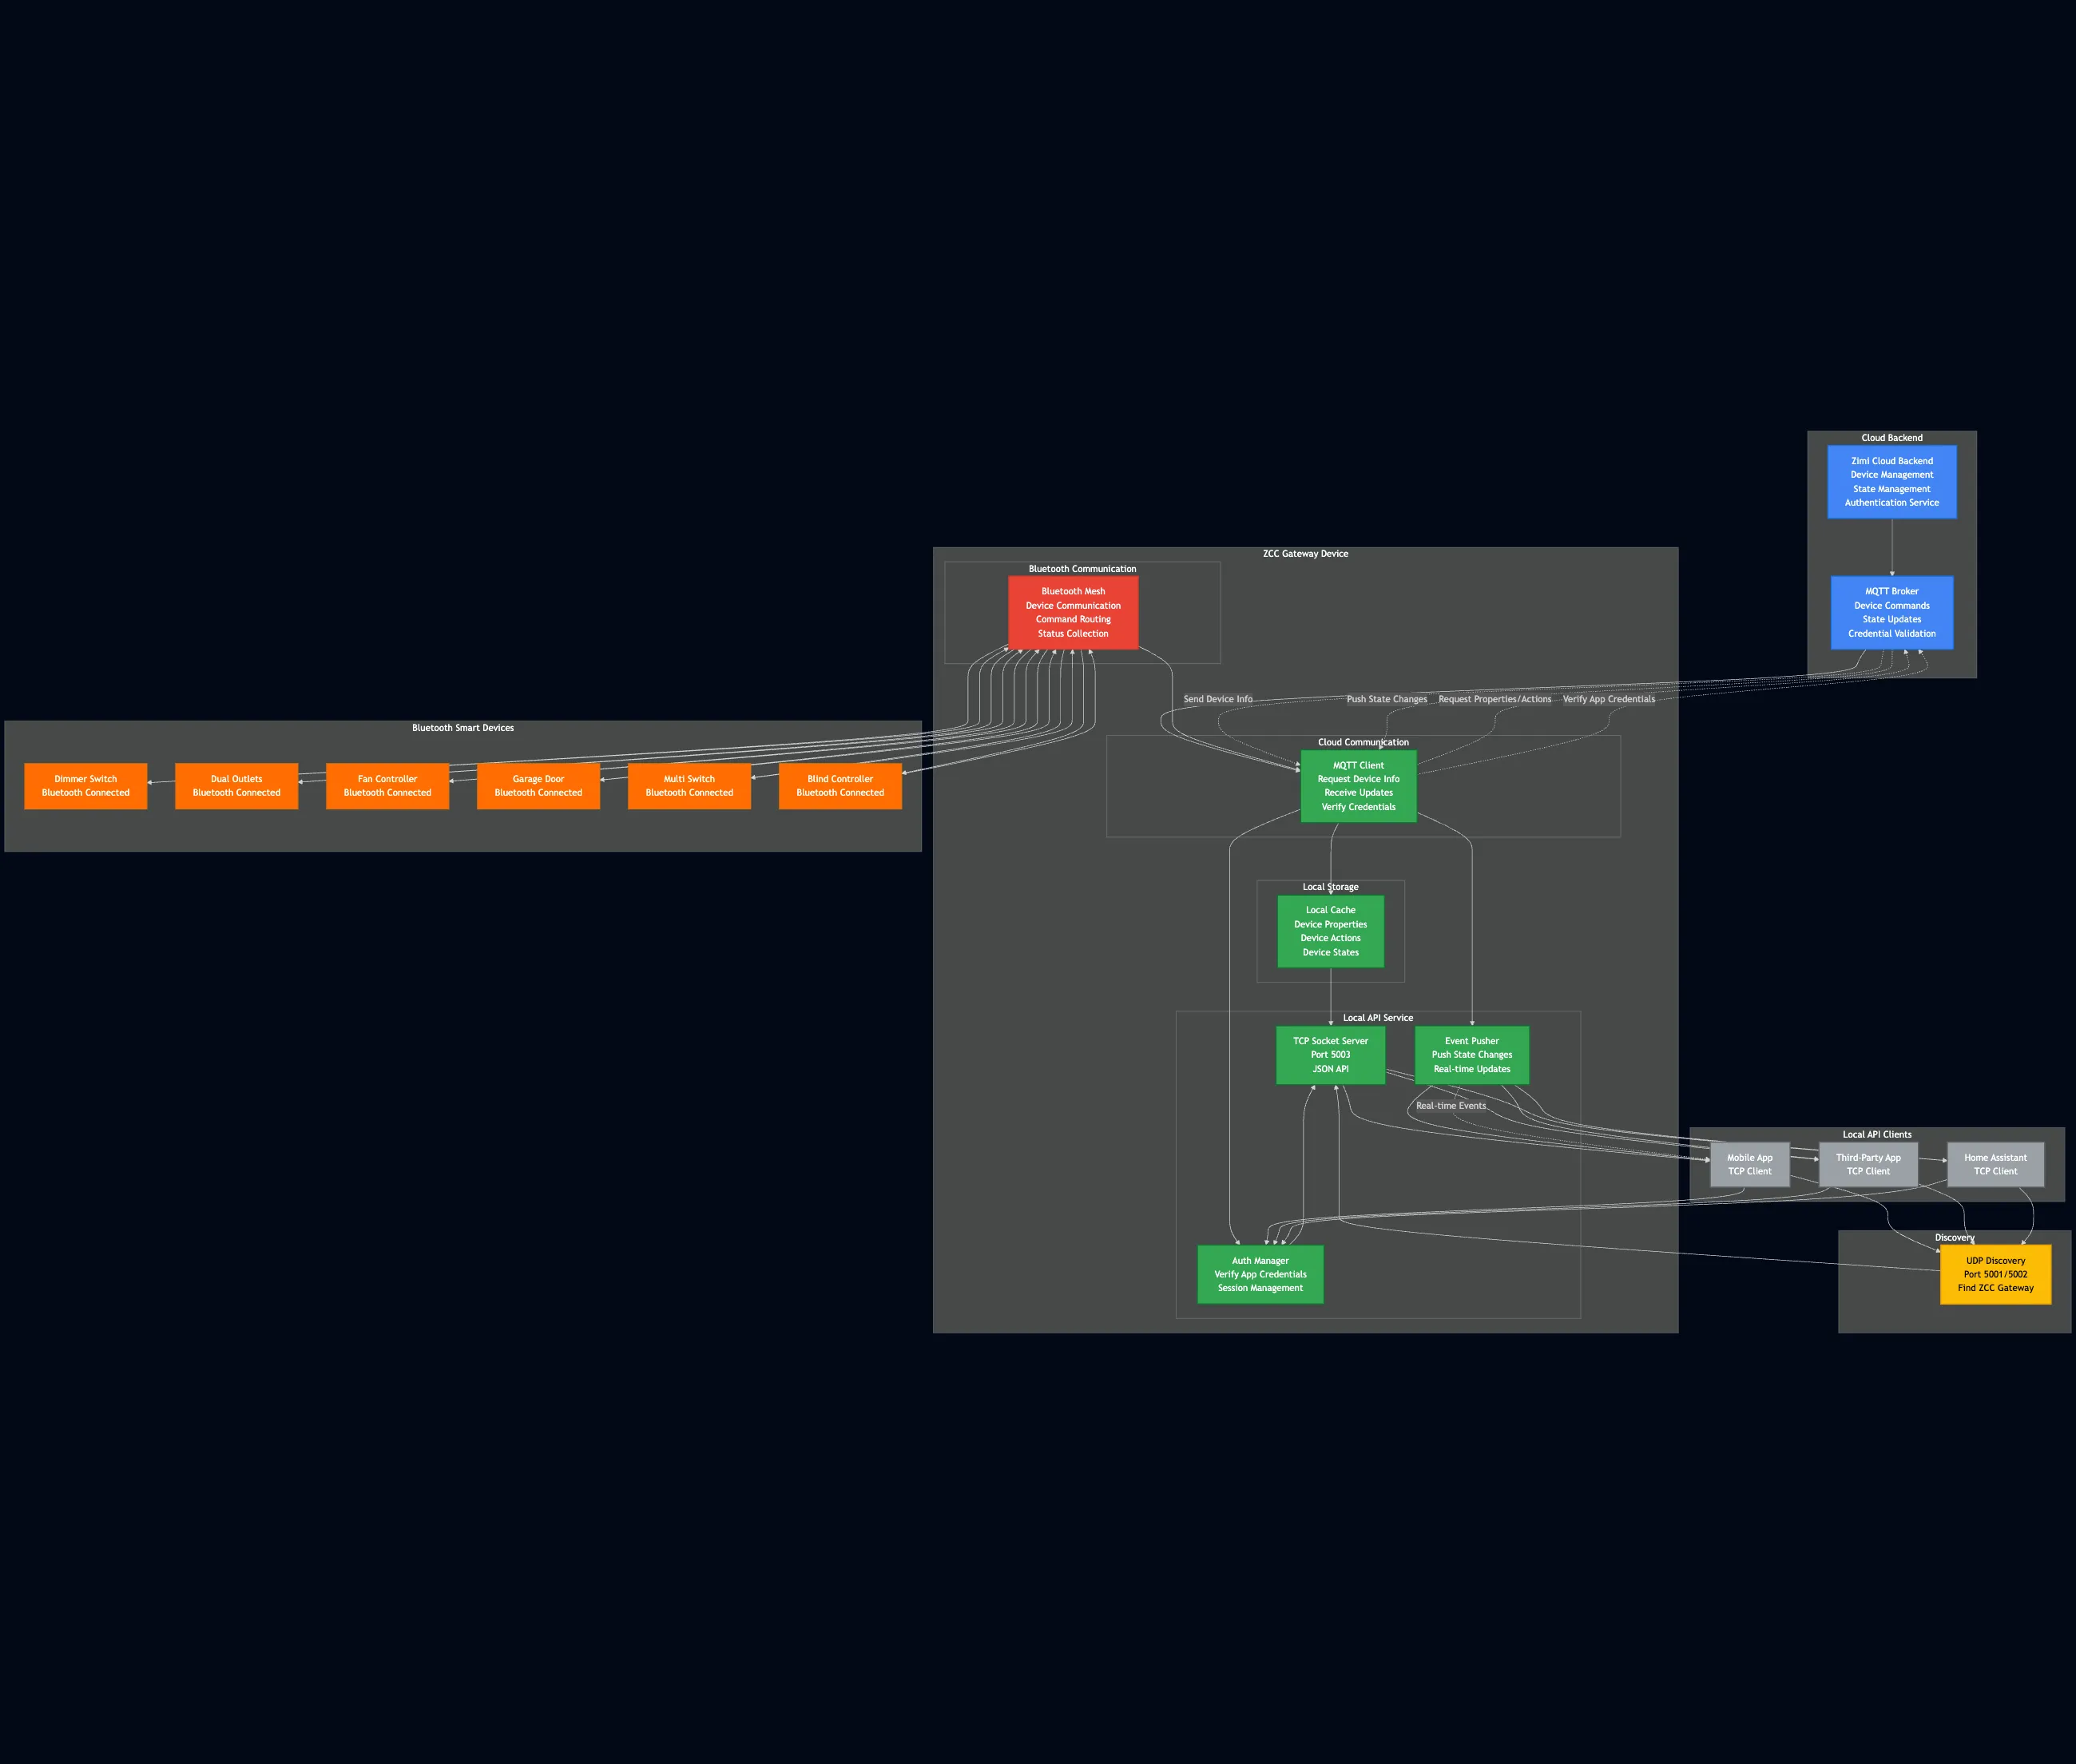The width and height of the screenshot is (2076, 1764).
Task: Click the Auth Manager node
Action: pos(1260,1274)
